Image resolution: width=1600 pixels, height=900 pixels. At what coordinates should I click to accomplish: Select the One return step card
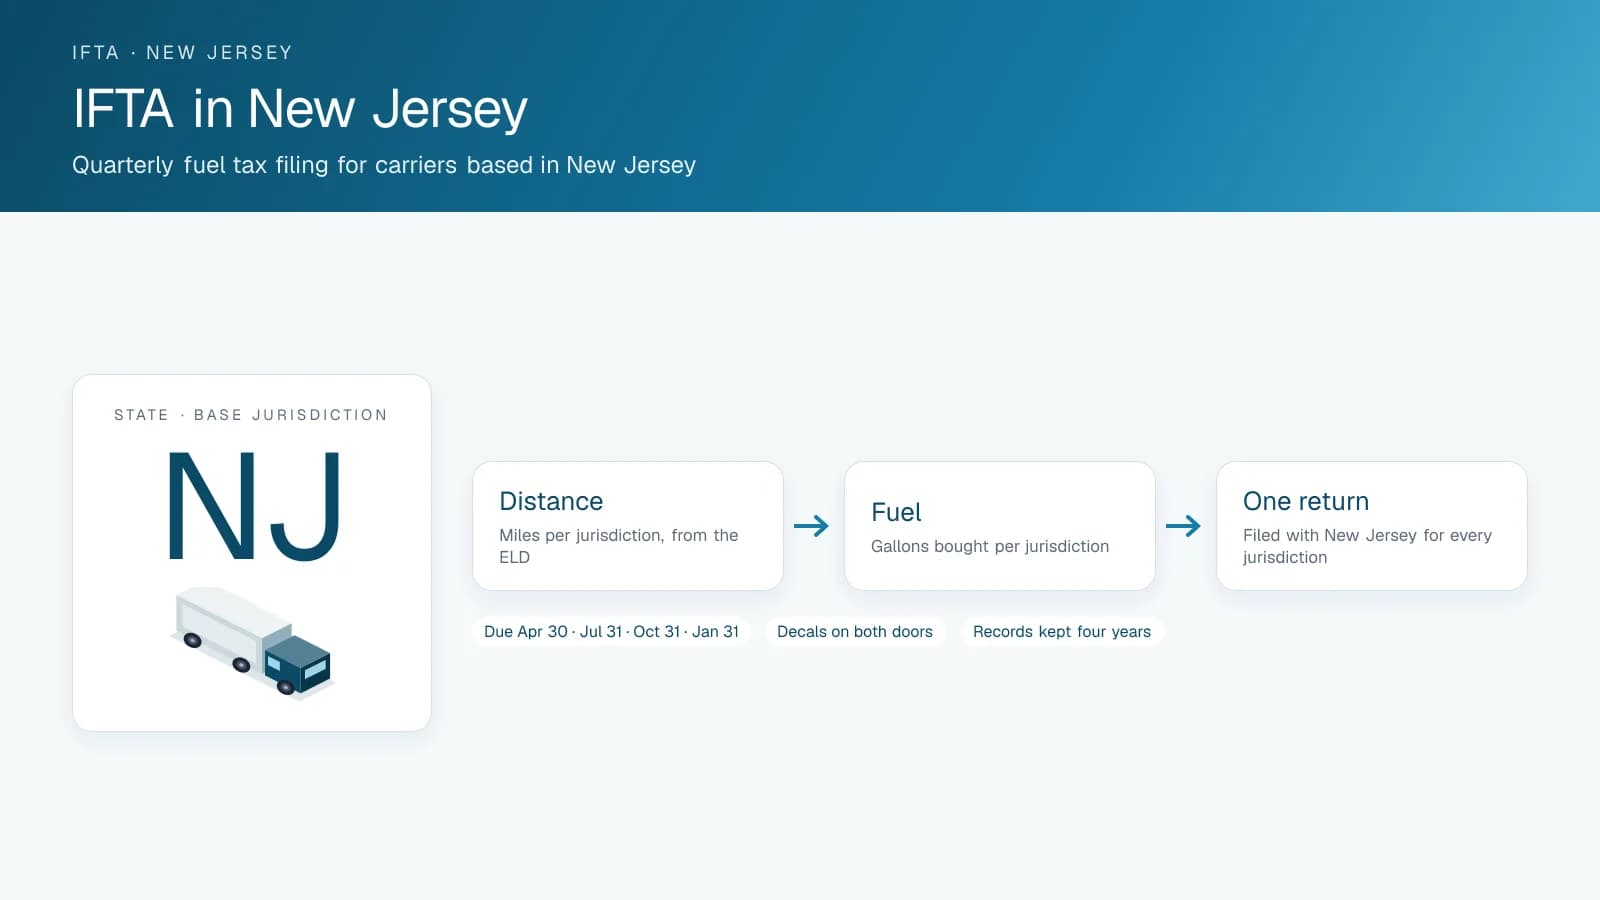click(x=1372, y=526)
